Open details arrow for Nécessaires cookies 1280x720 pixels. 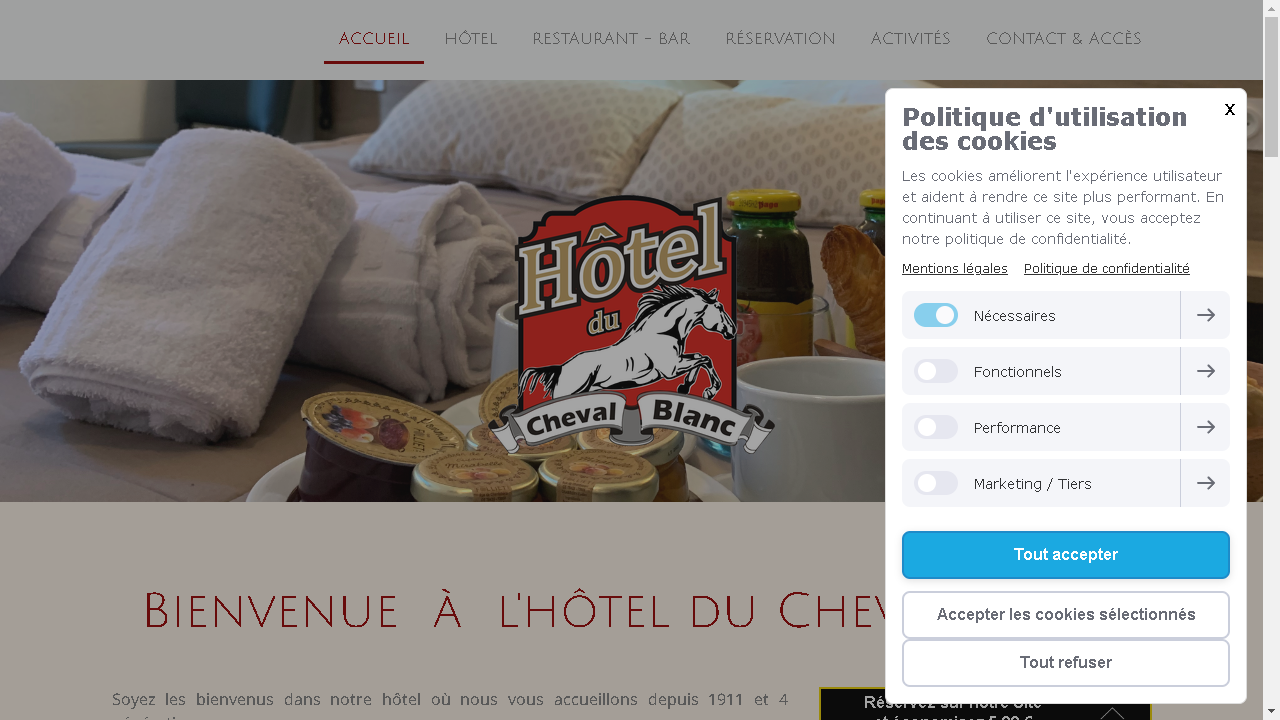click(x=1205, y=315)
